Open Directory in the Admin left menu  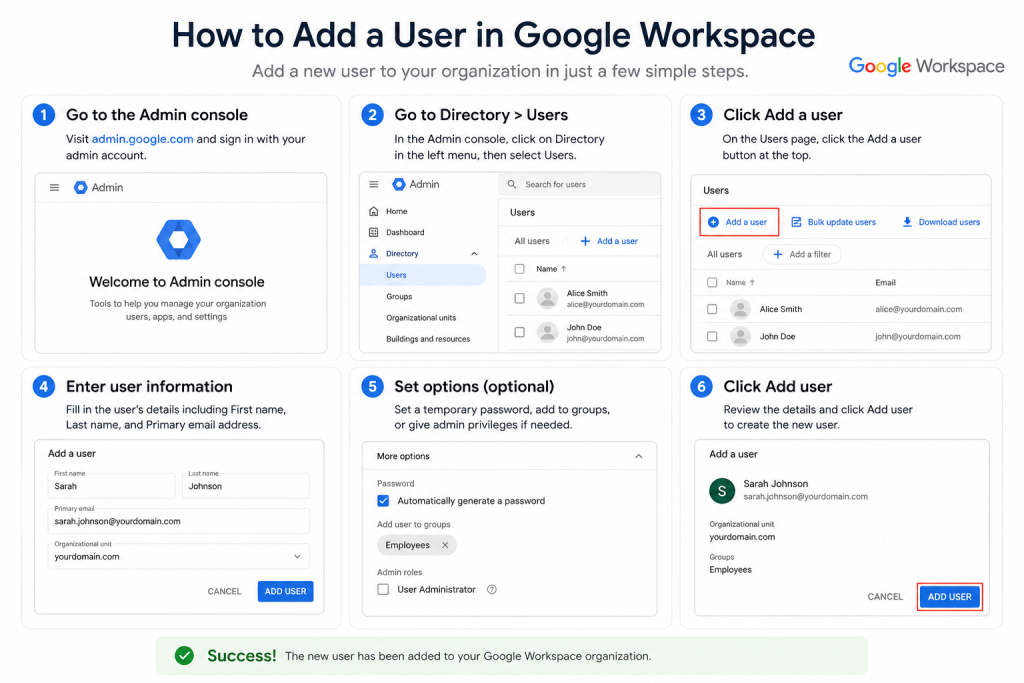point(402,253)
